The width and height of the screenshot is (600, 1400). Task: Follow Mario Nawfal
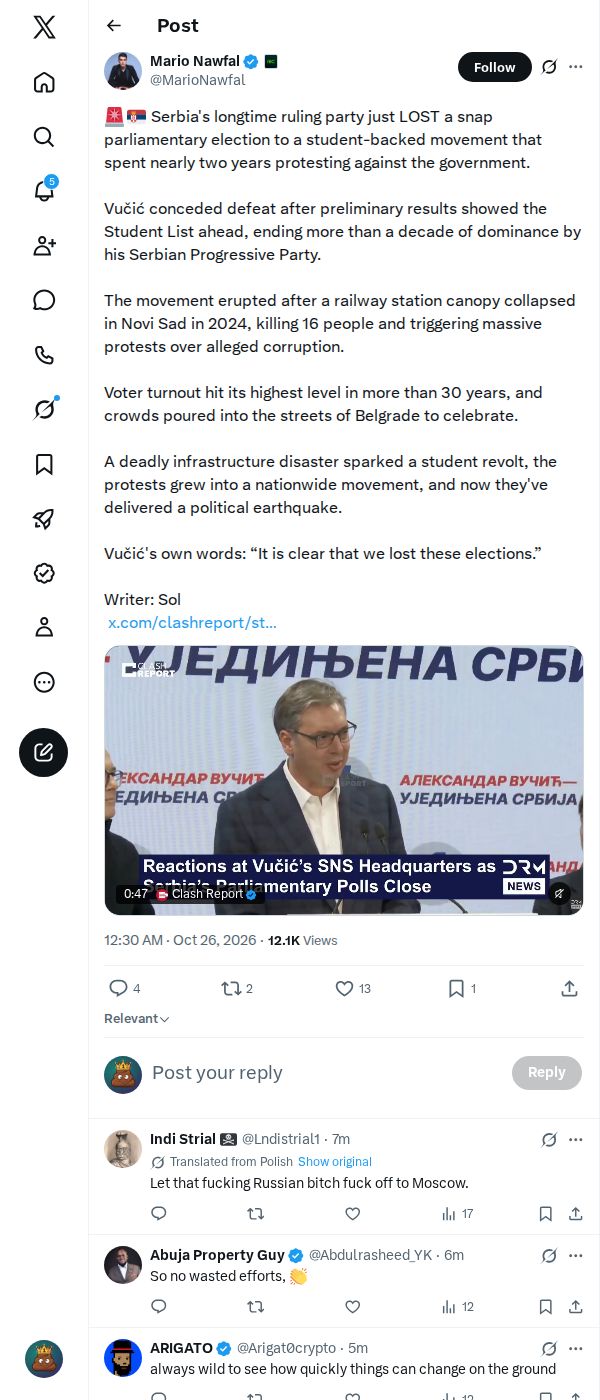tap(494, 67)
